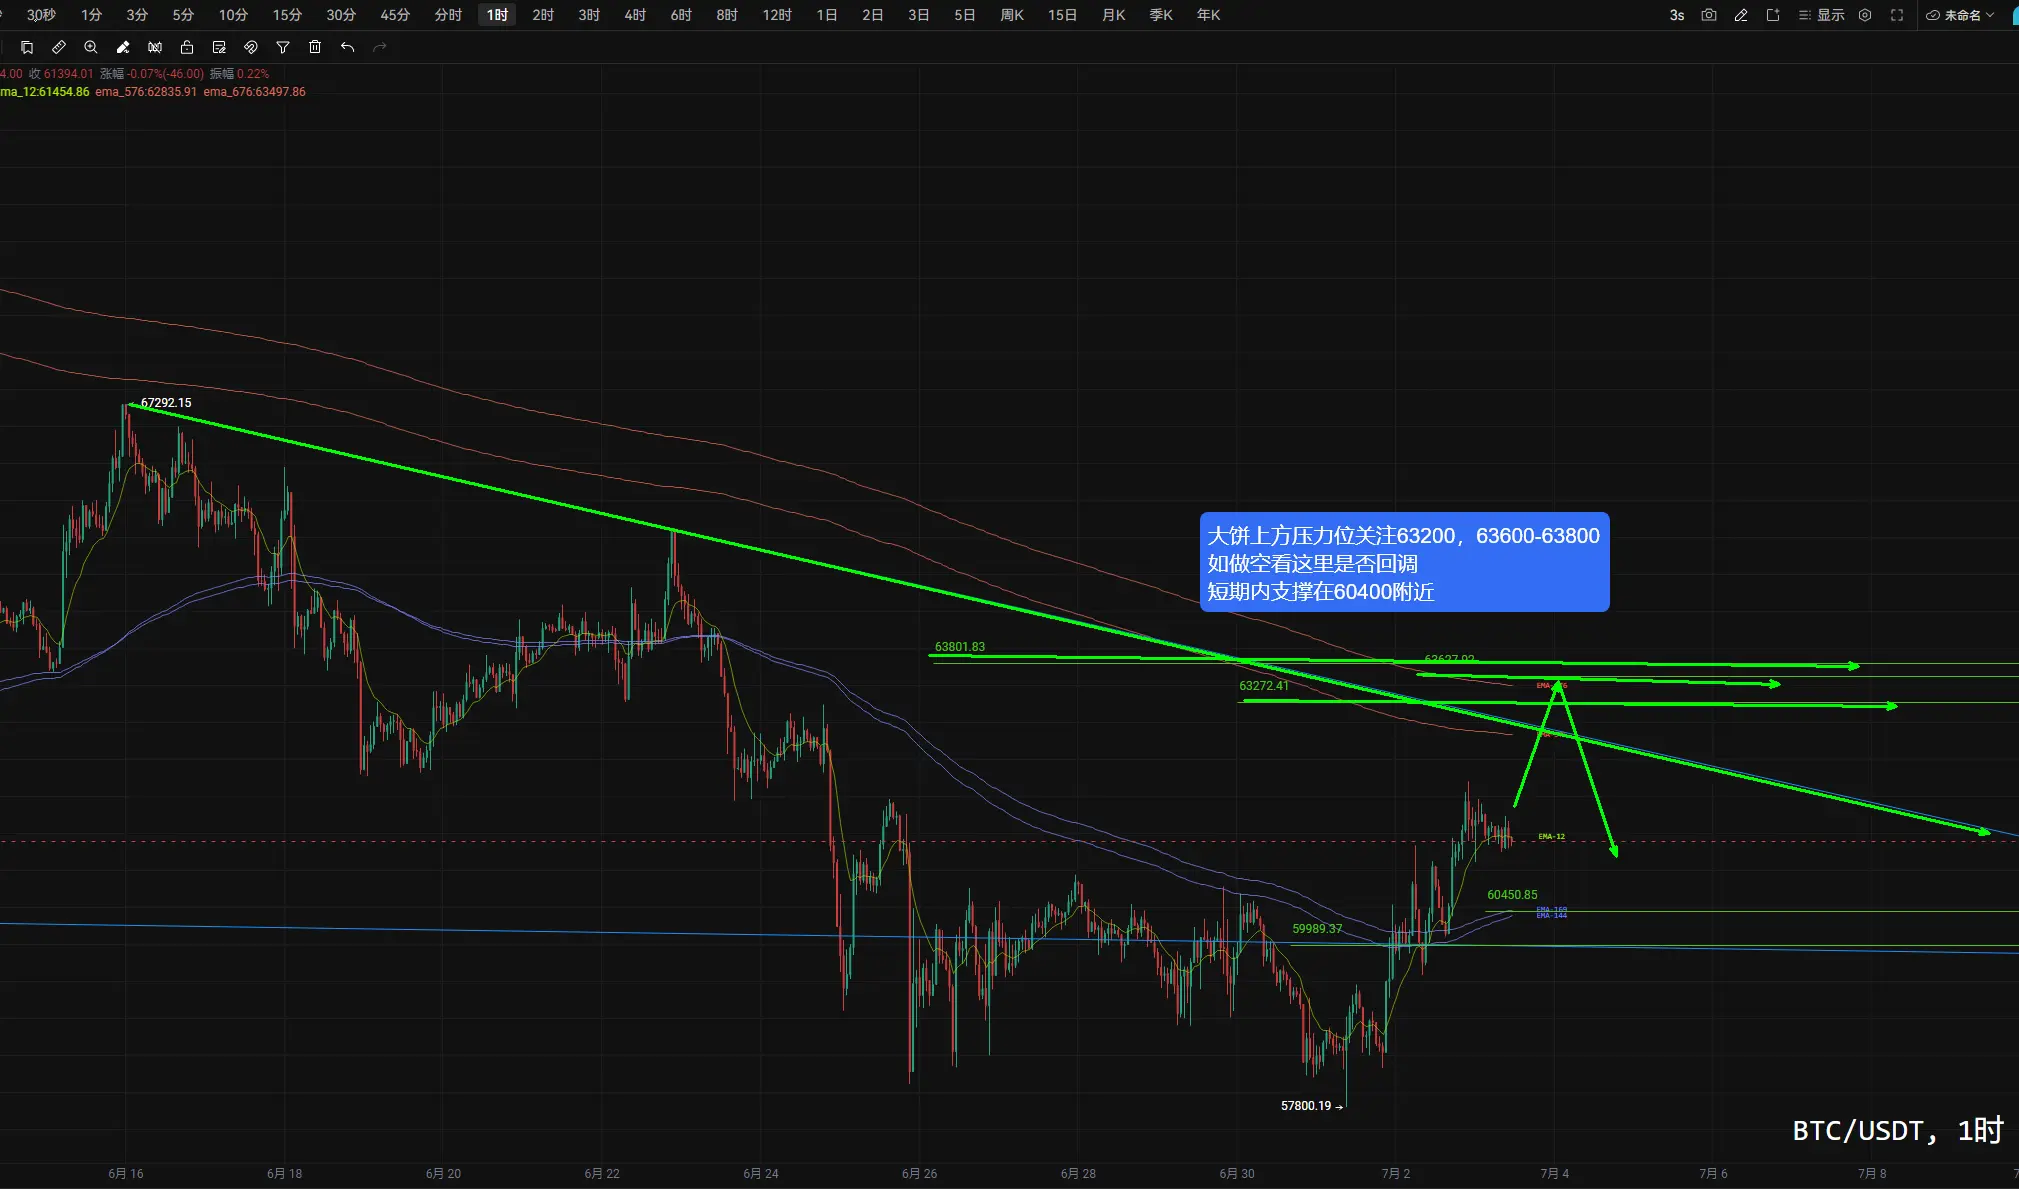Switch to 3时 timeframe
The width and height of the screenshot is (2019, 1189).
point(590,15)
